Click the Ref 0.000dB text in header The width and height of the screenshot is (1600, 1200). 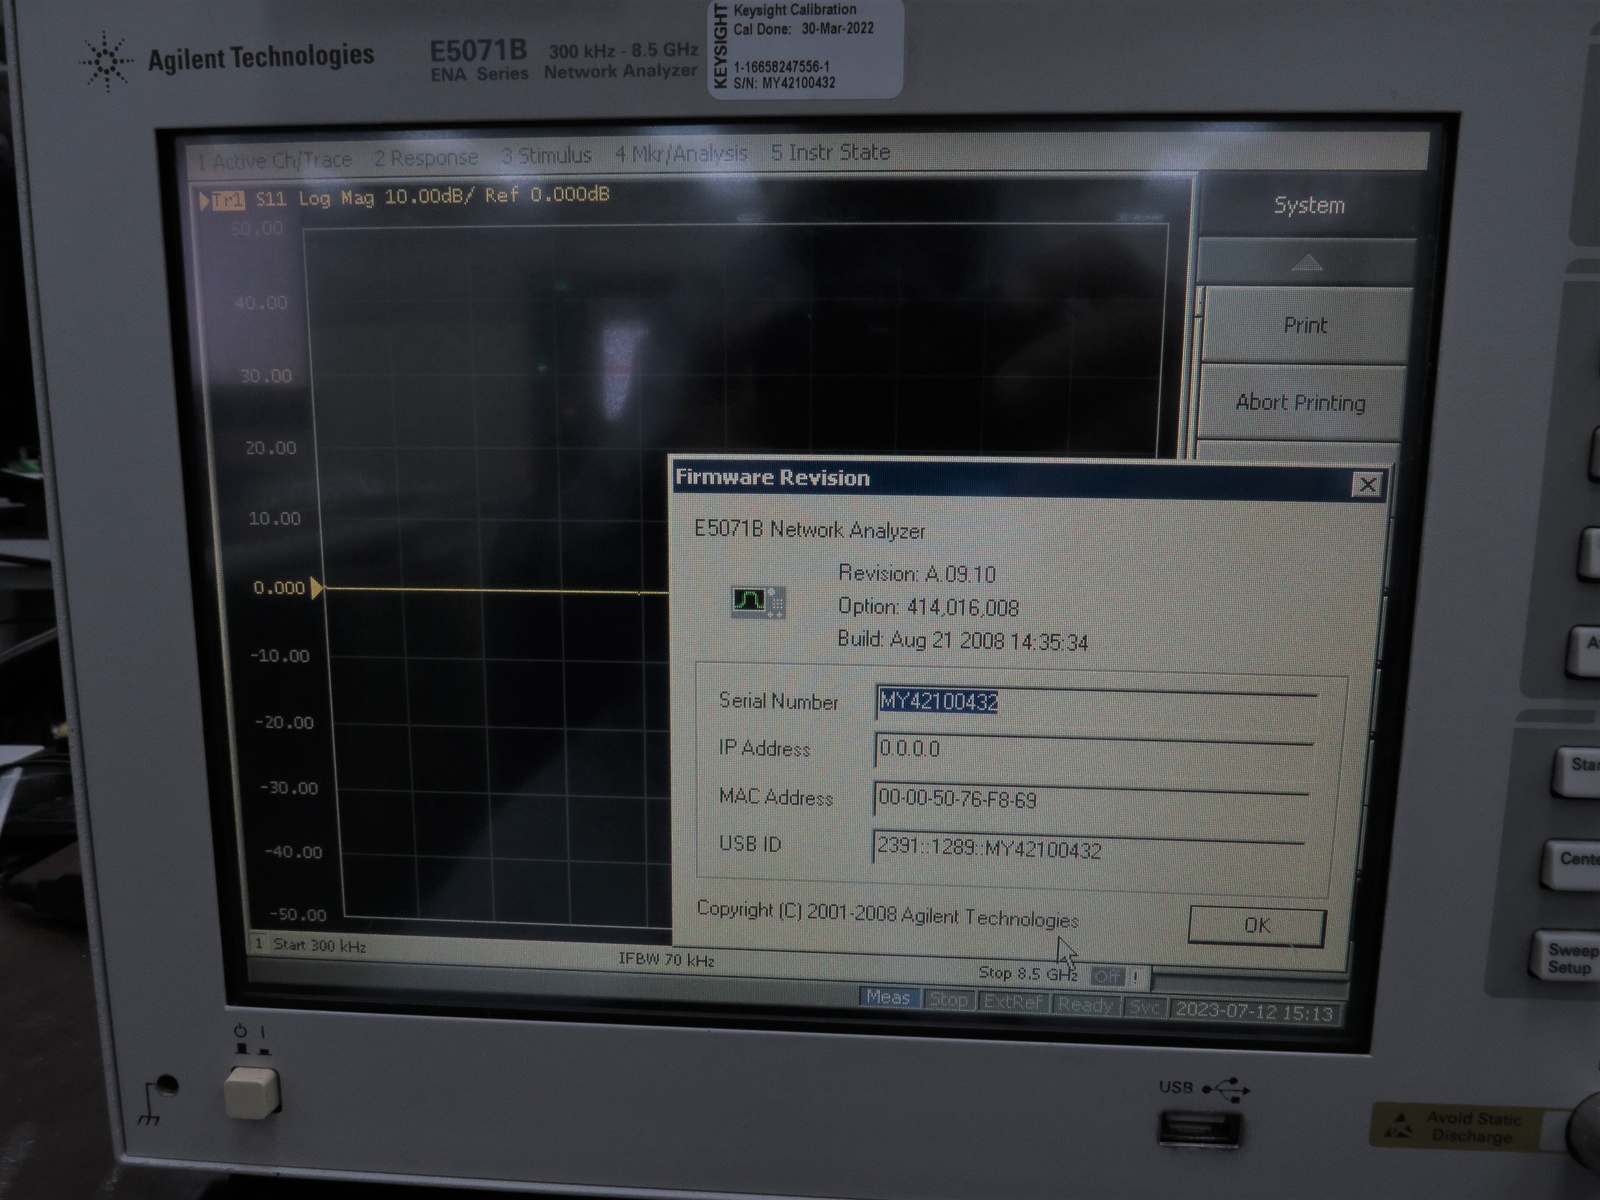(546, 194)
